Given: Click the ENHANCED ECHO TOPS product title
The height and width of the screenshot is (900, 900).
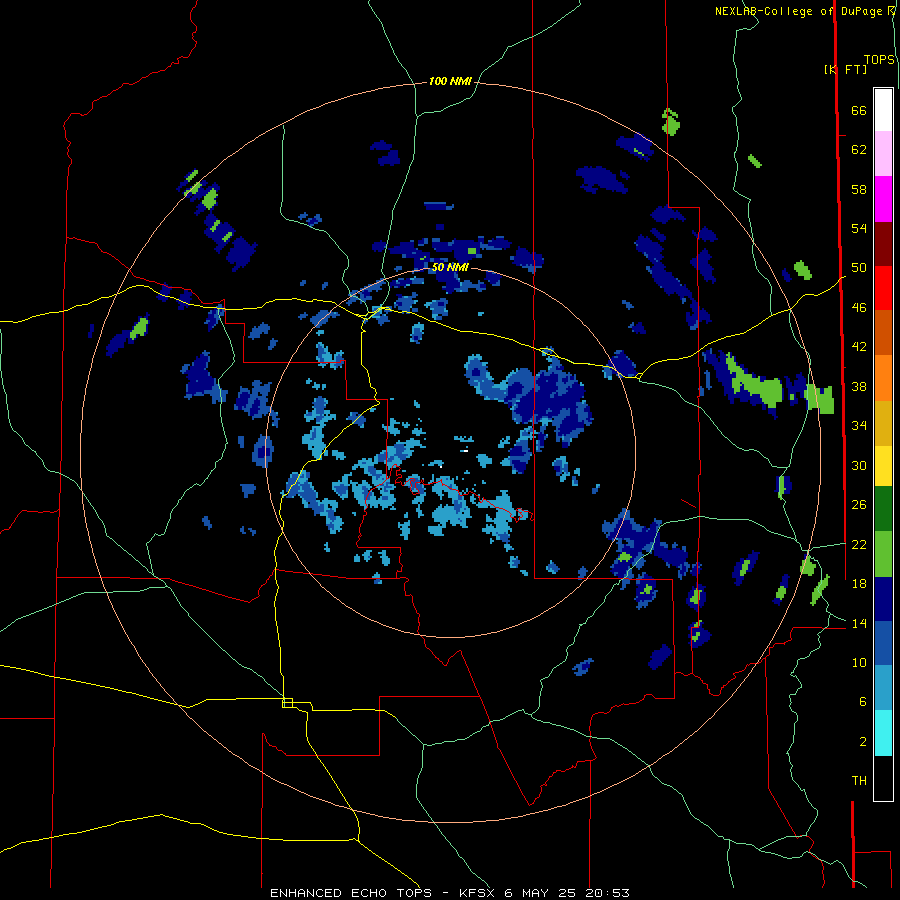Looking at the screenshot, I should (351, 893).
